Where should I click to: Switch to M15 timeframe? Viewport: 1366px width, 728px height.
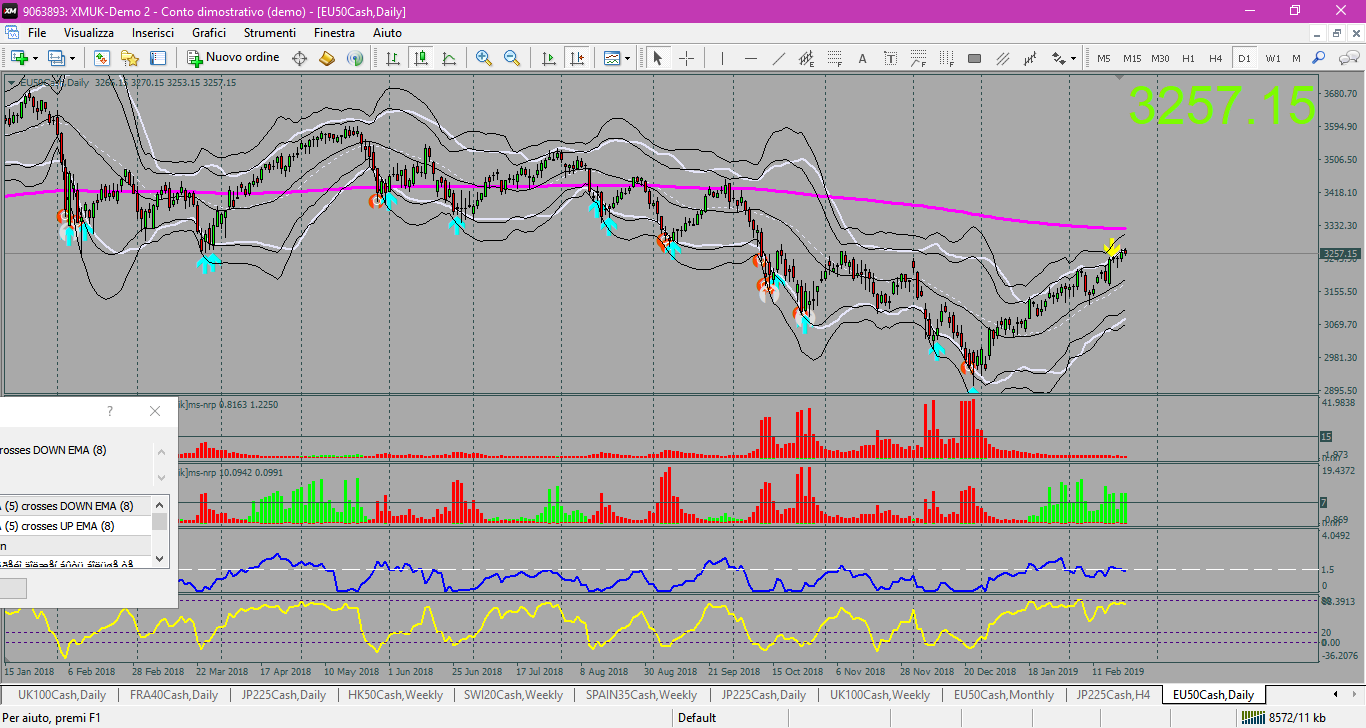(x=1132, y=58)
